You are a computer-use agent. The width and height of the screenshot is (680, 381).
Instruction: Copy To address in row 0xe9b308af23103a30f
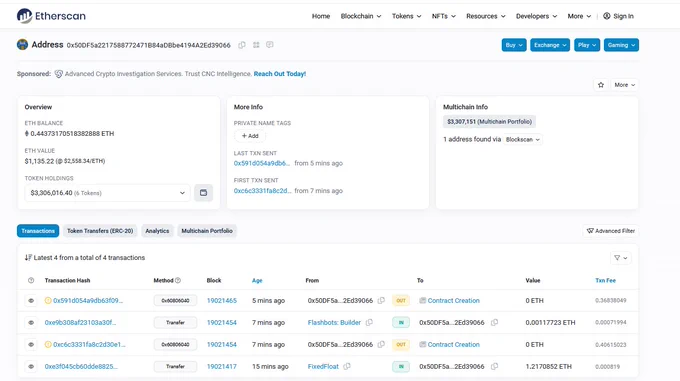click(494, 322)
